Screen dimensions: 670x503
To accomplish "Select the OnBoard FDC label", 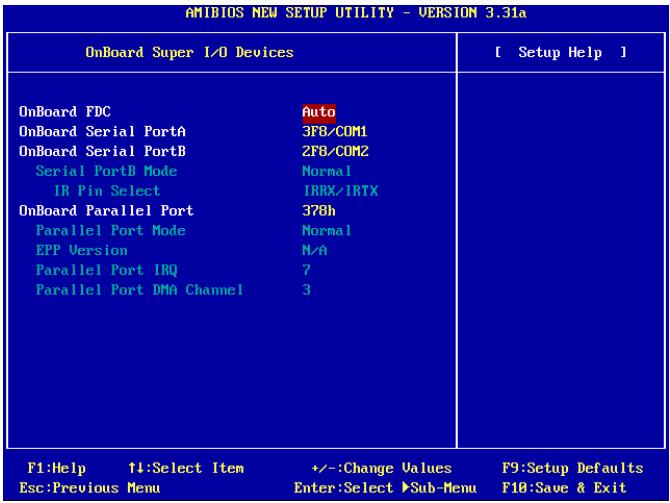I will [65, 112].
